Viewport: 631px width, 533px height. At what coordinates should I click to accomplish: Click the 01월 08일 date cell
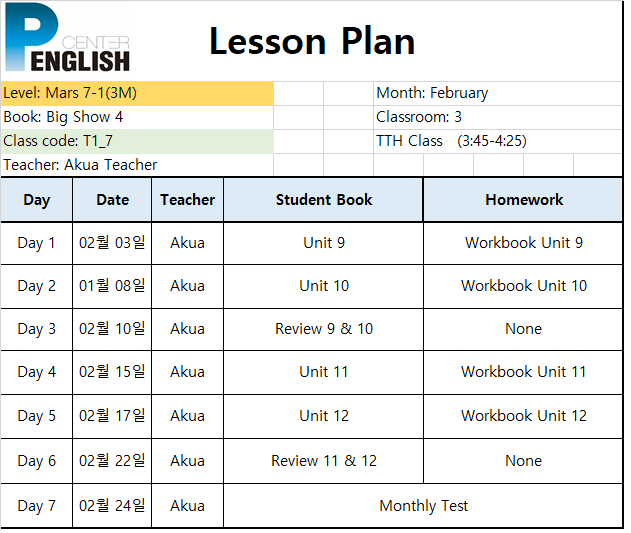click(x=112, y=286)
